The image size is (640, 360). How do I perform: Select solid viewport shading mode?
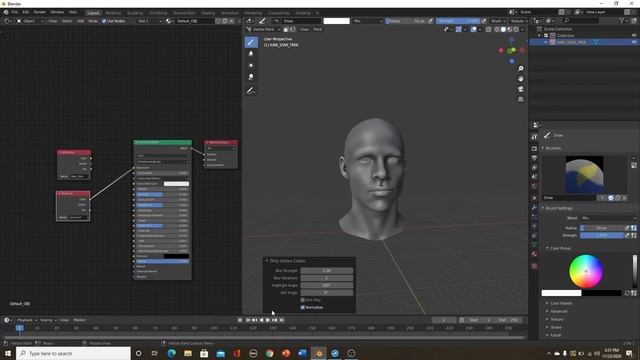point(503,29)
